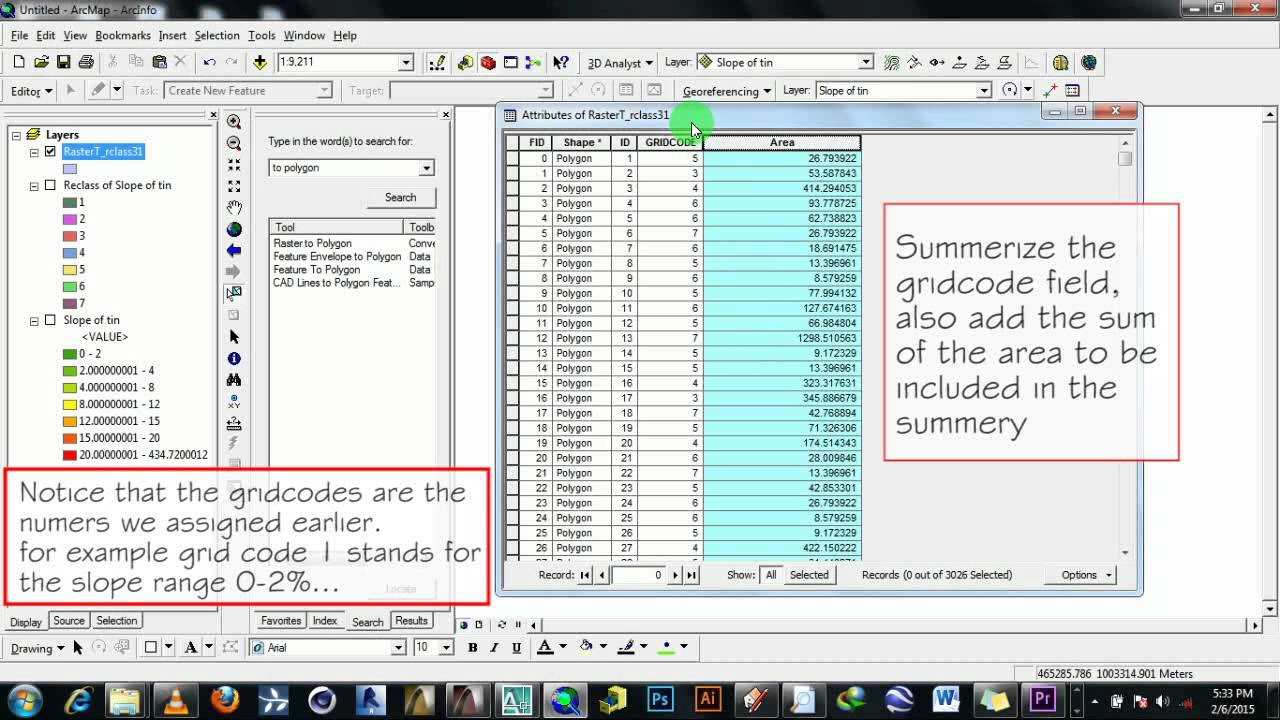Click the Area column header
This screenshot has width=1280, height=720.
point(782,143)
